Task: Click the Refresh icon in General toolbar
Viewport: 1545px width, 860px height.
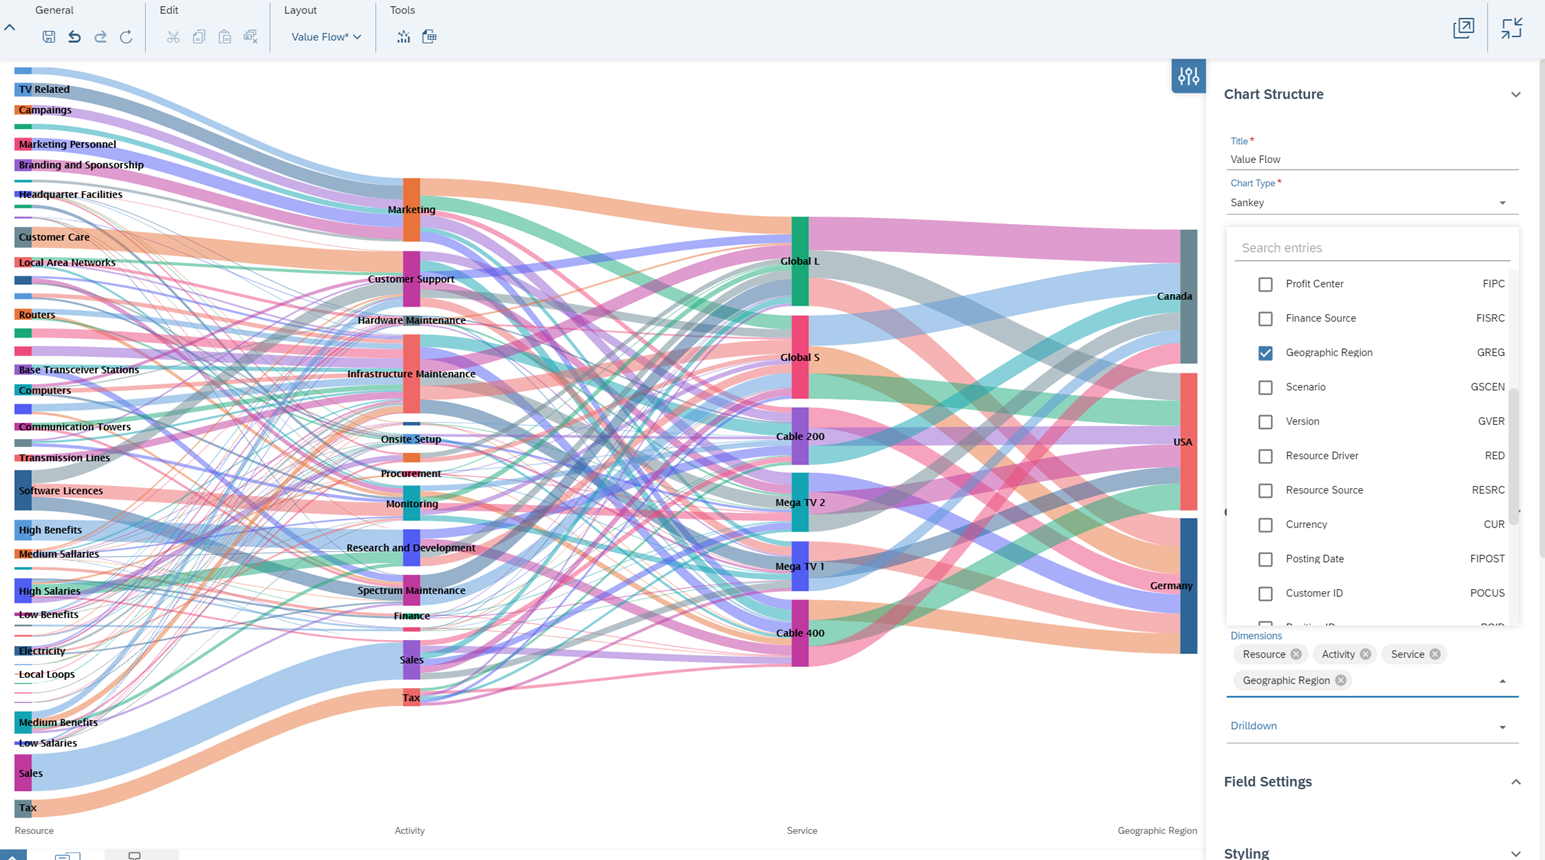Action: click(x=126, y=37)
